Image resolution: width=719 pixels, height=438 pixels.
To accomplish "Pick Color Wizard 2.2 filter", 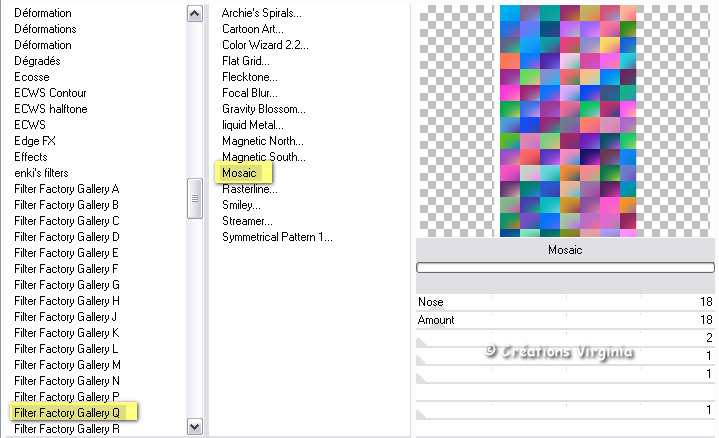I will point(265,45).
